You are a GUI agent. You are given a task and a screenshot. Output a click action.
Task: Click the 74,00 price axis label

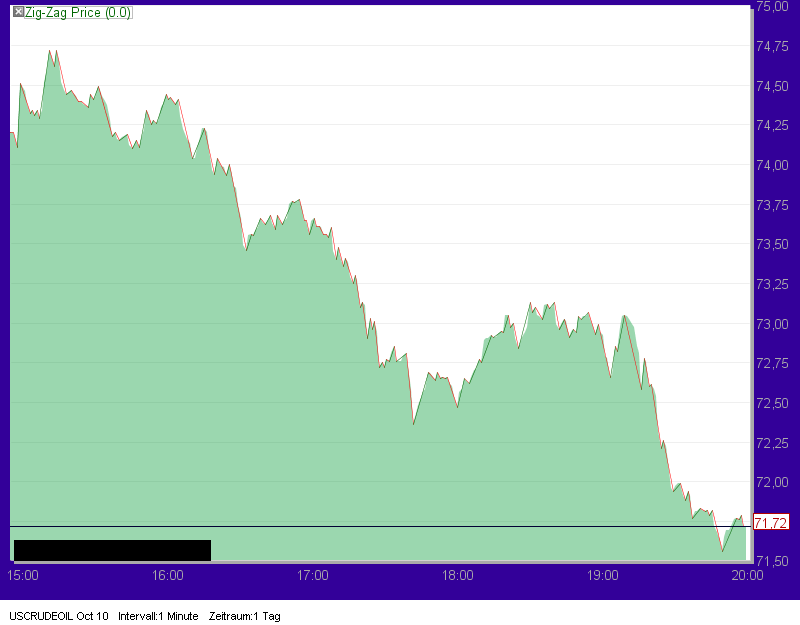tap(772, 165)
